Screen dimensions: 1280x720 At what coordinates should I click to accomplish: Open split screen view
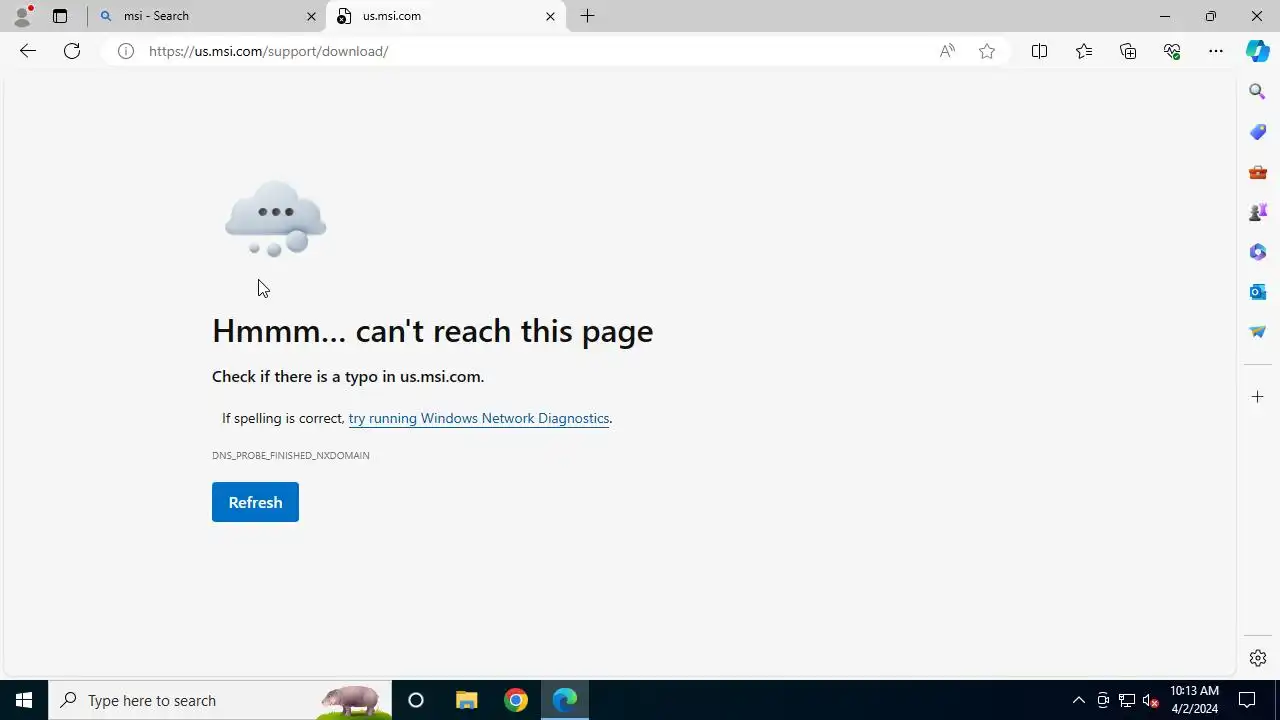pos(1039,51)
